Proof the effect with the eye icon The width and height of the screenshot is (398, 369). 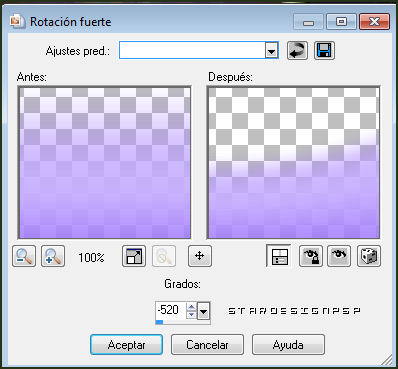[339, 256]
